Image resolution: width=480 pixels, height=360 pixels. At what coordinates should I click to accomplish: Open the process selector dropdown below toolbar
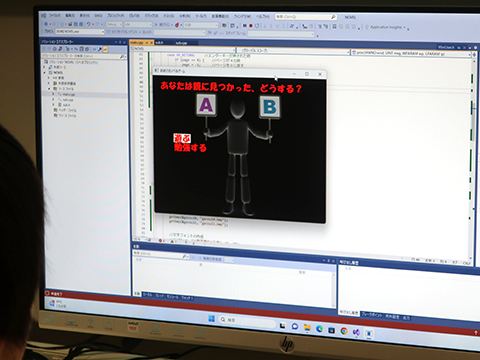click(80, 31)
